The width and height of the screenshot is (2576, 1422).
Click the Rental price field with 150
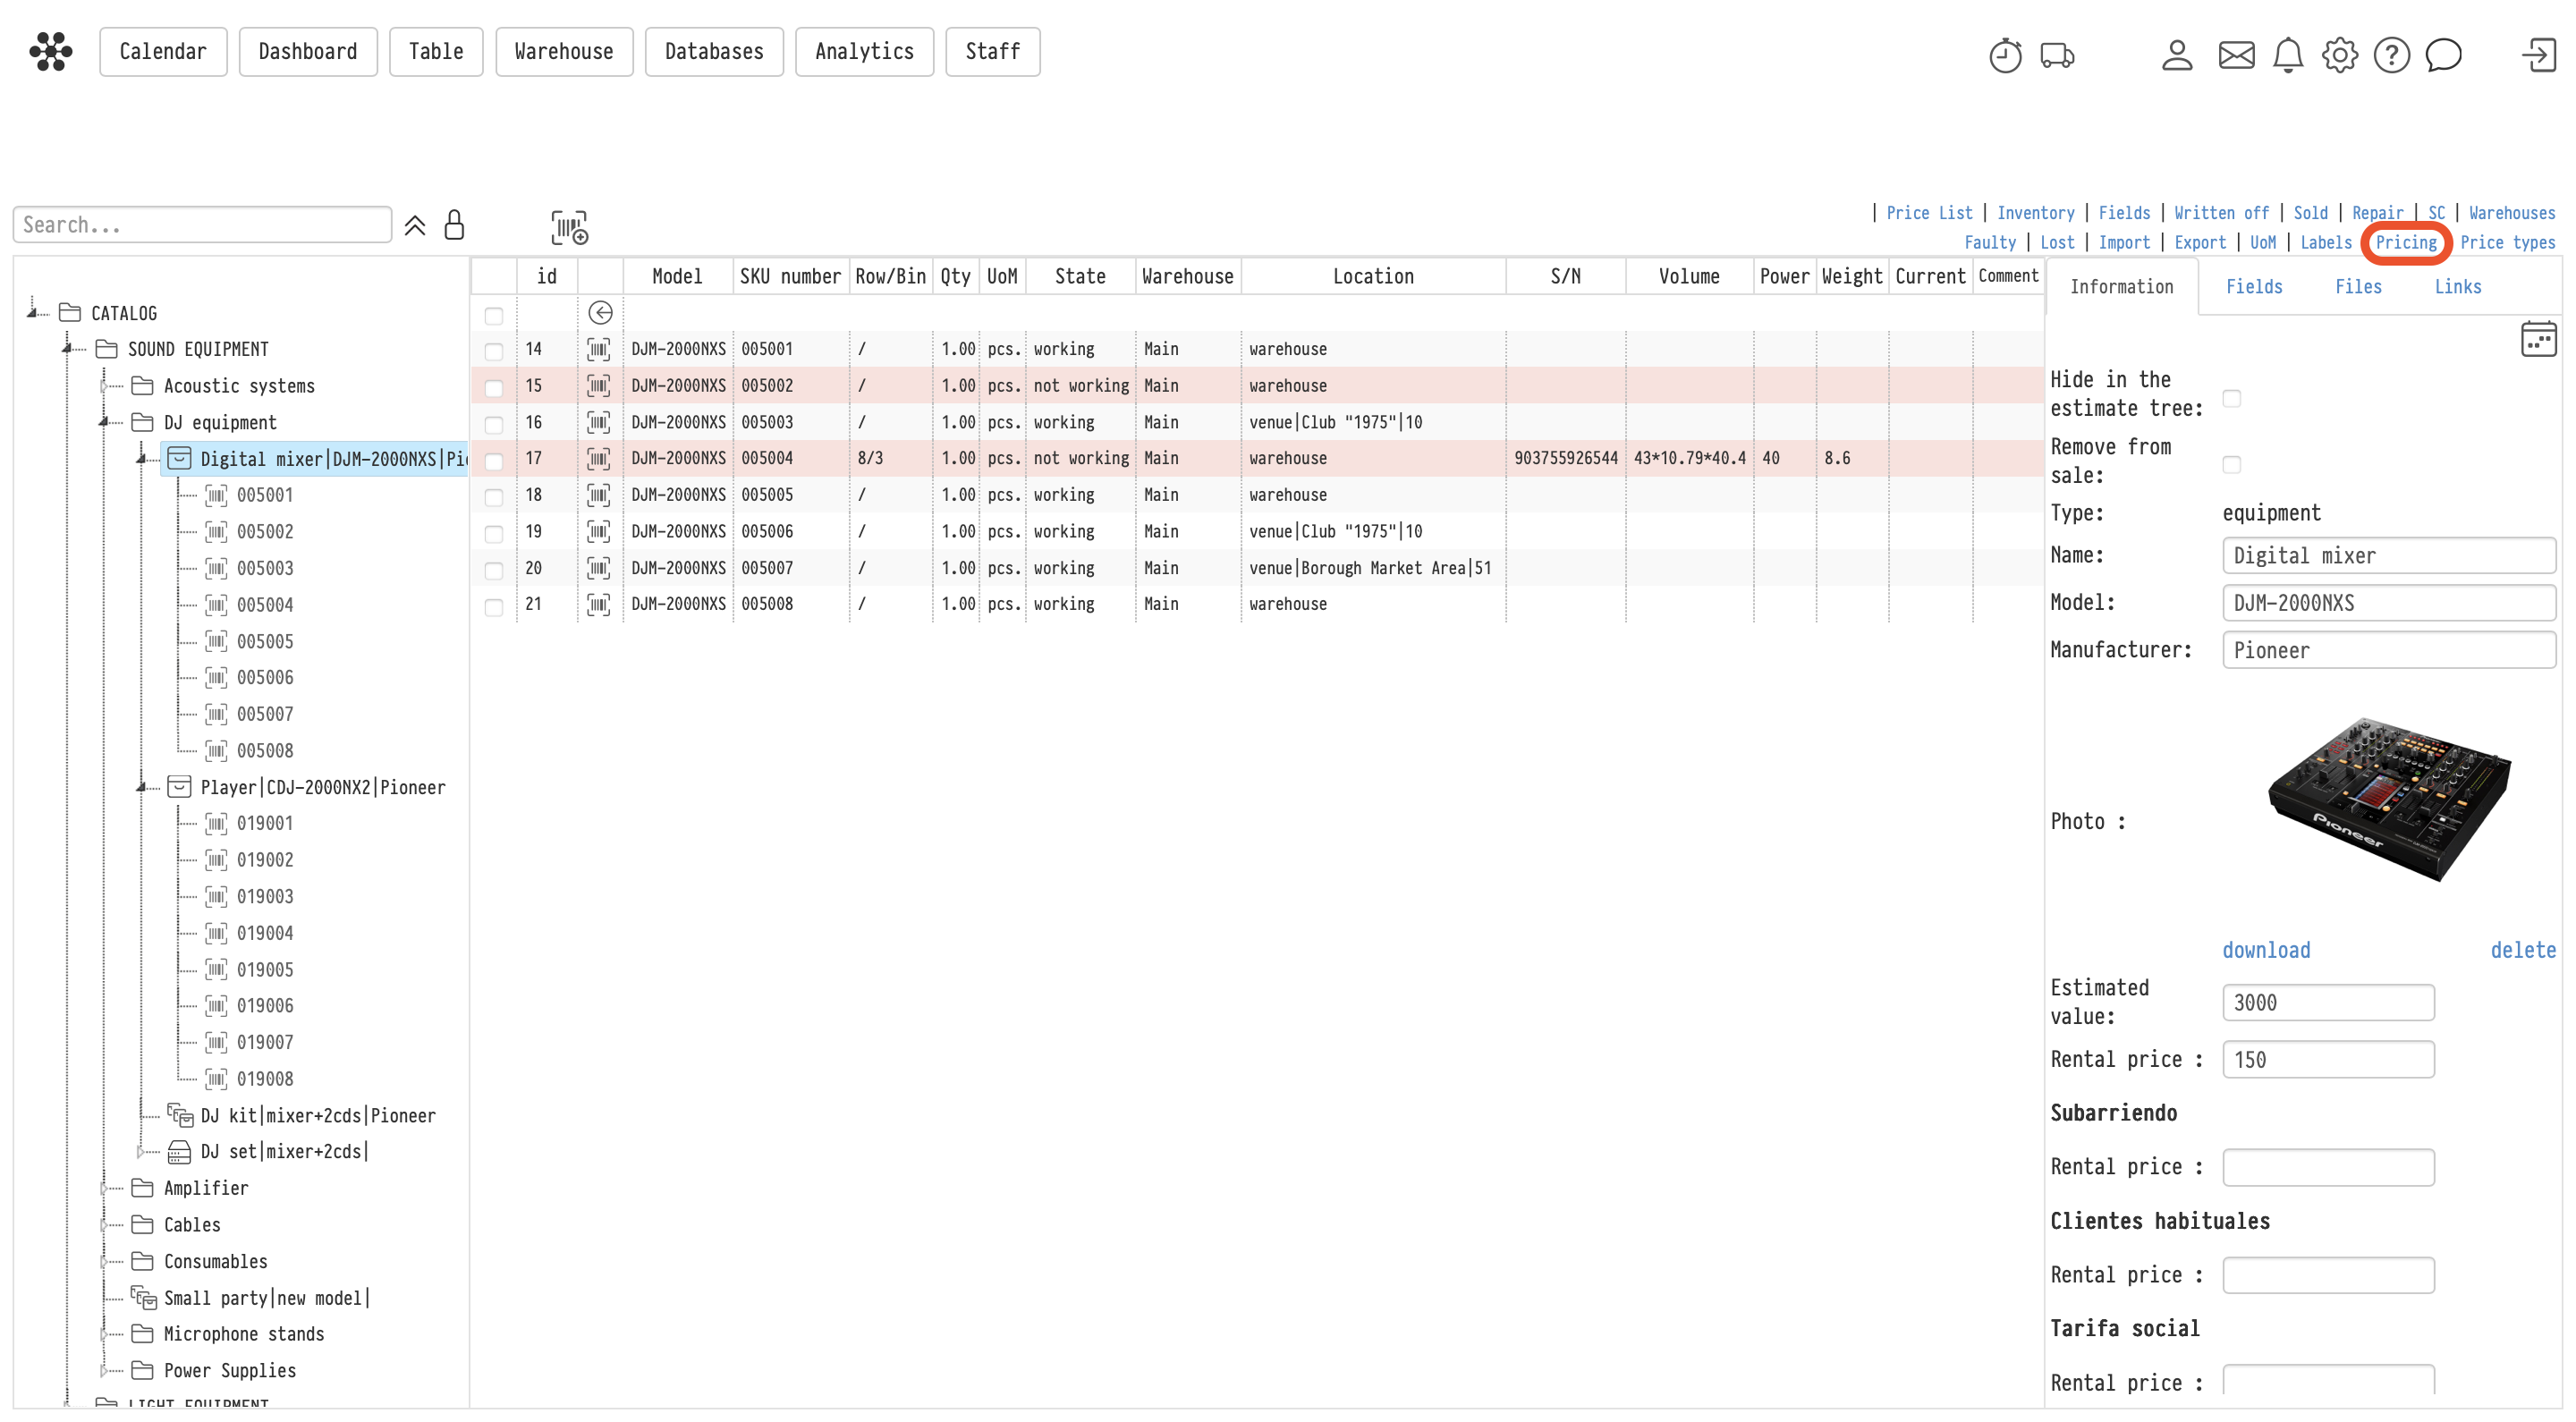2327,1059
